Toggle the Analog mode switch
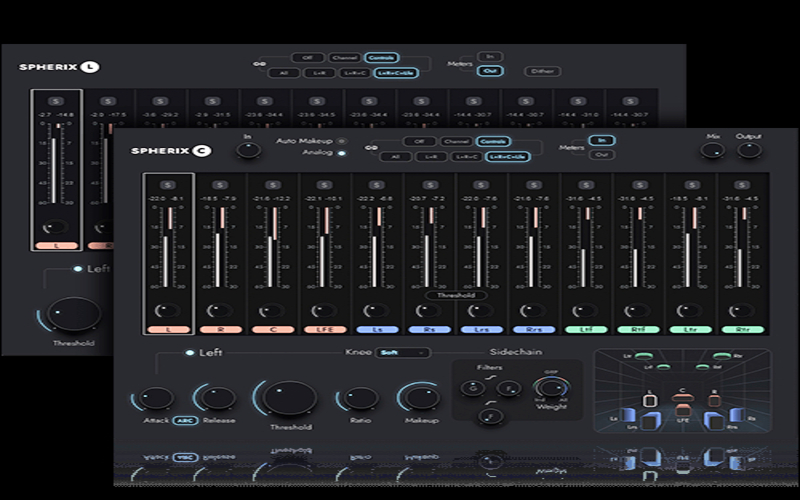800x500 pixels. click(x=342, y=153)
